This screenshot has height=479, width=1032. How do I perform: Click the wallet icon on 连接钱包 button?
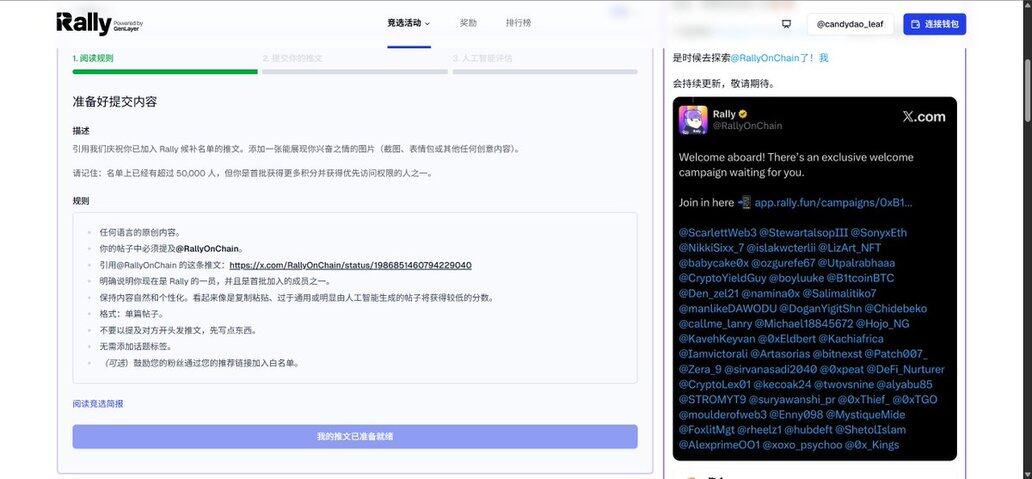915,24
